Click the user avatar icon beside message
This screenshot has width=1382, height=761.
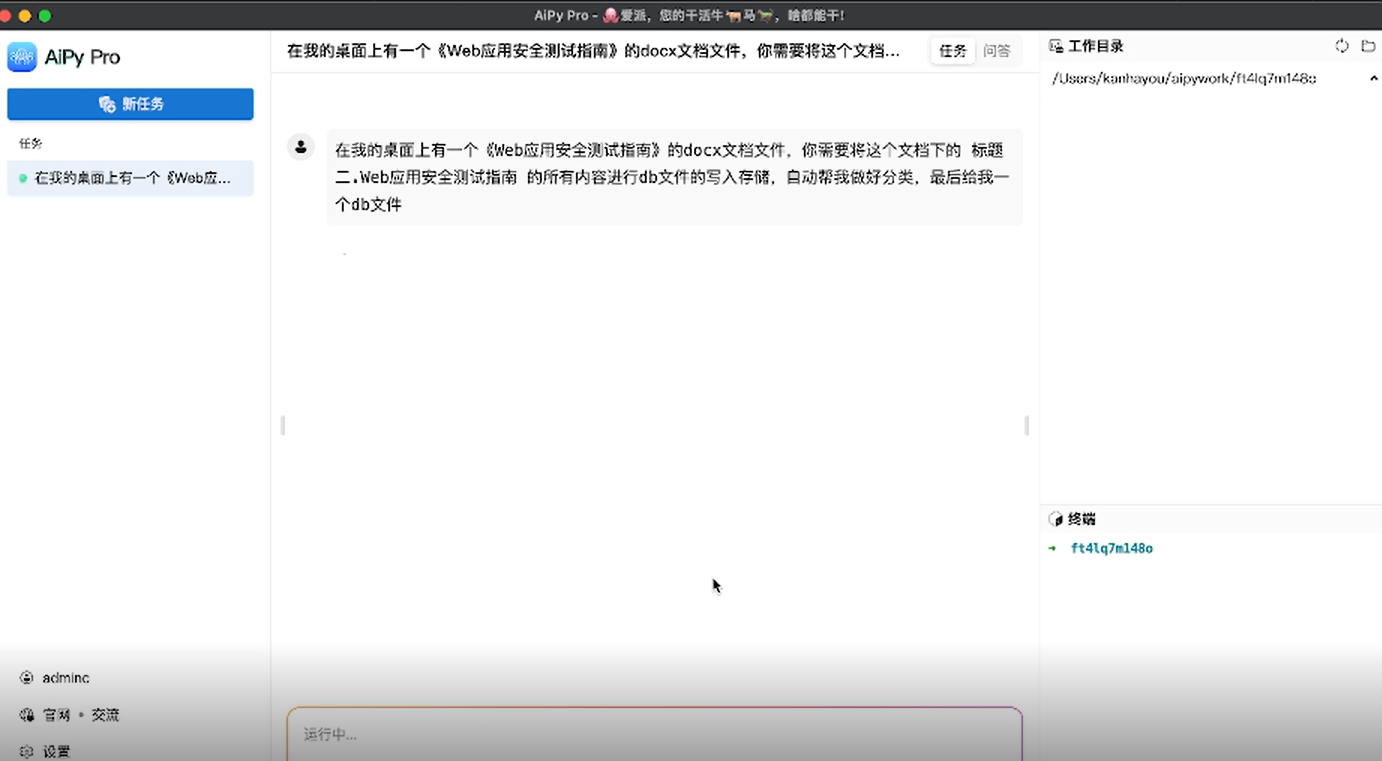300,147
